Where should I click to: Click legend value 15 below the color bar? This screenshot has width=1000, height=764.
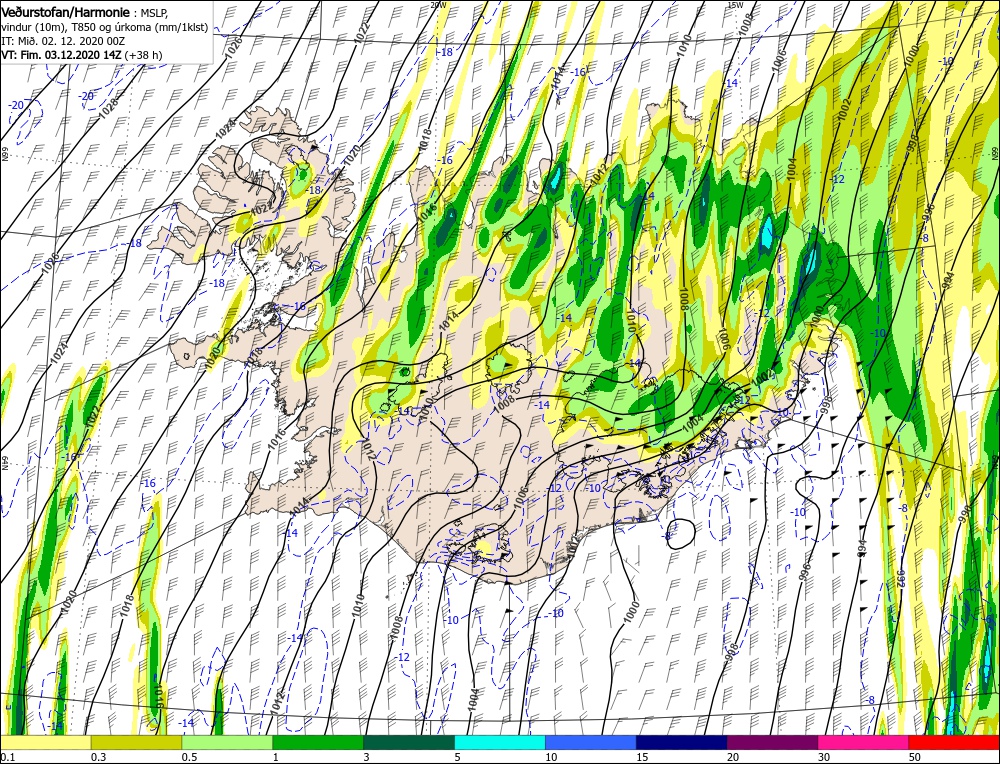click(x=642, y=757)
